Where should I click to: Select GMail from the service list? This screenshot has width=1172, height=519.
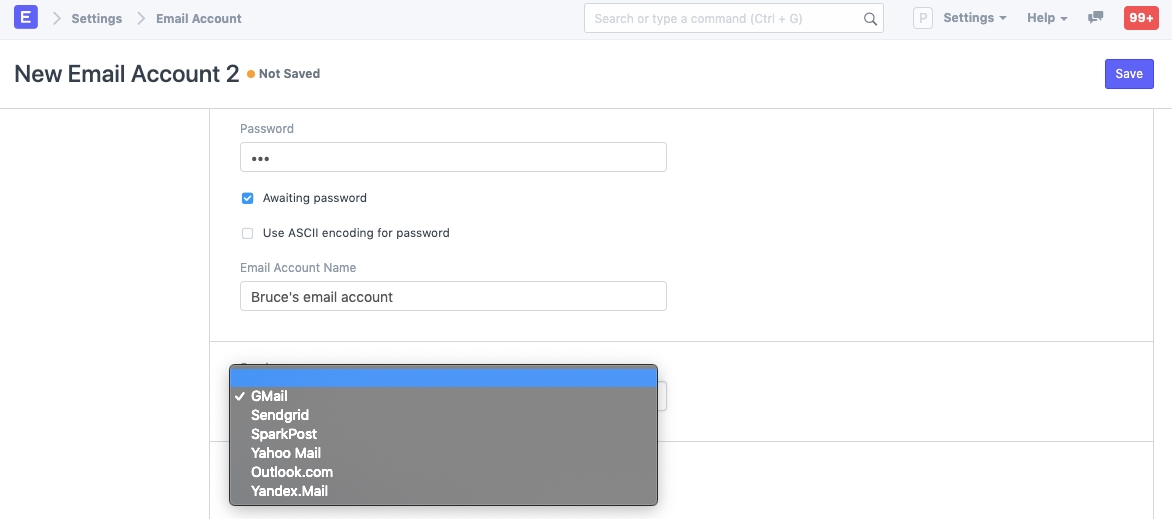270,396
